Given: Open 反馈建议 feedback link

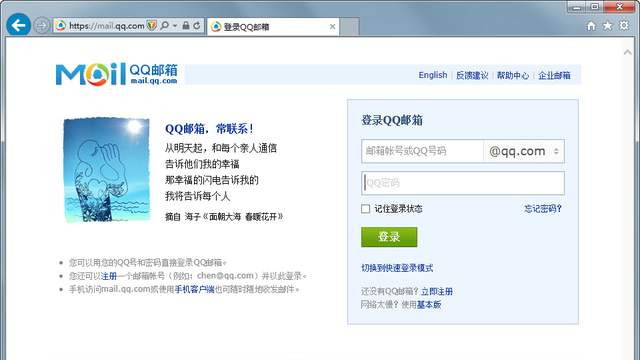Looking at the screenshot, I should [472, 76].
